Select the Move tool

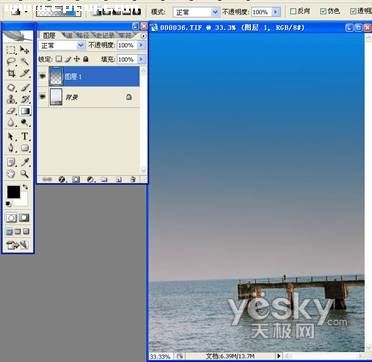pos(24,50)
